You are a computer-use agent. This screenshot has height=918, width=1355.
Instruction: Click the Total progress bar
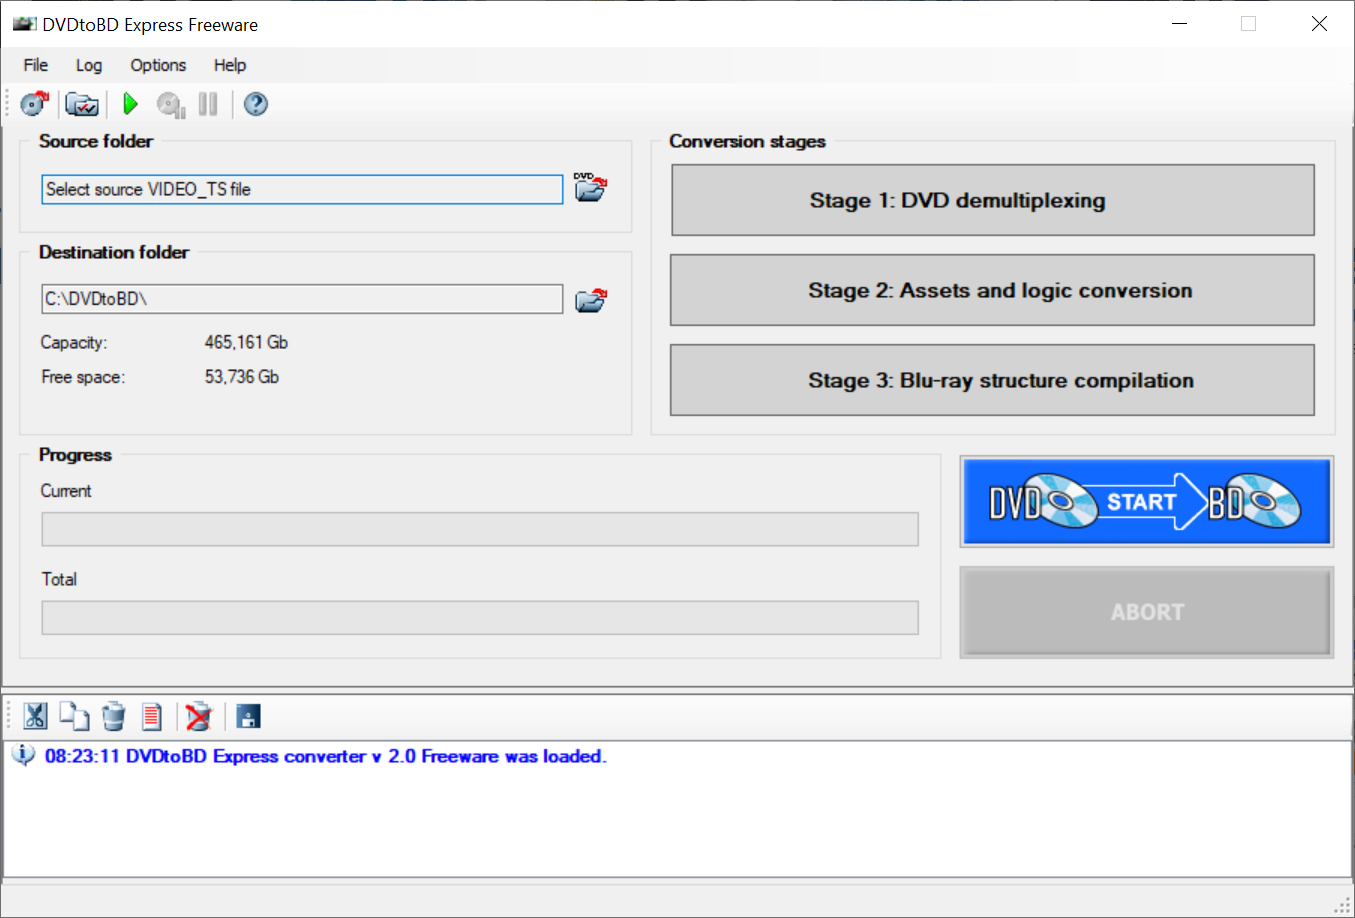(x=480, y=617)
